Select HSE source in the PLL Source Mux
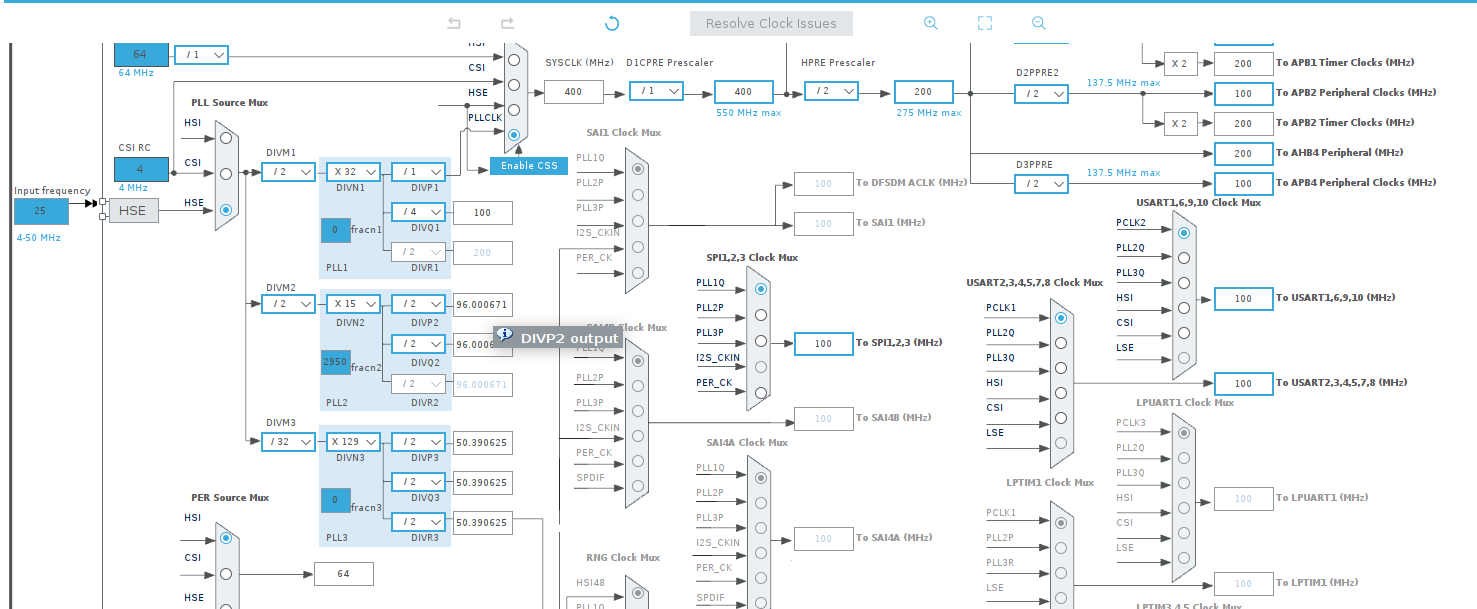 tap(225, 211)
